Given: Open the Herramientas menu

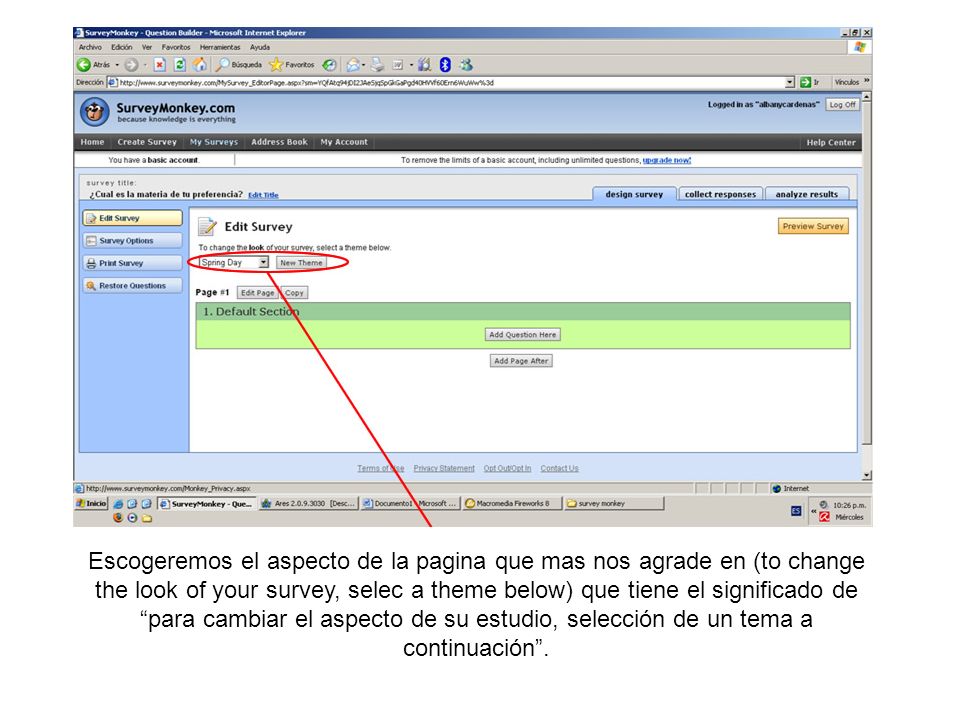Looking at the screenshot, I should tap(220, 47).
